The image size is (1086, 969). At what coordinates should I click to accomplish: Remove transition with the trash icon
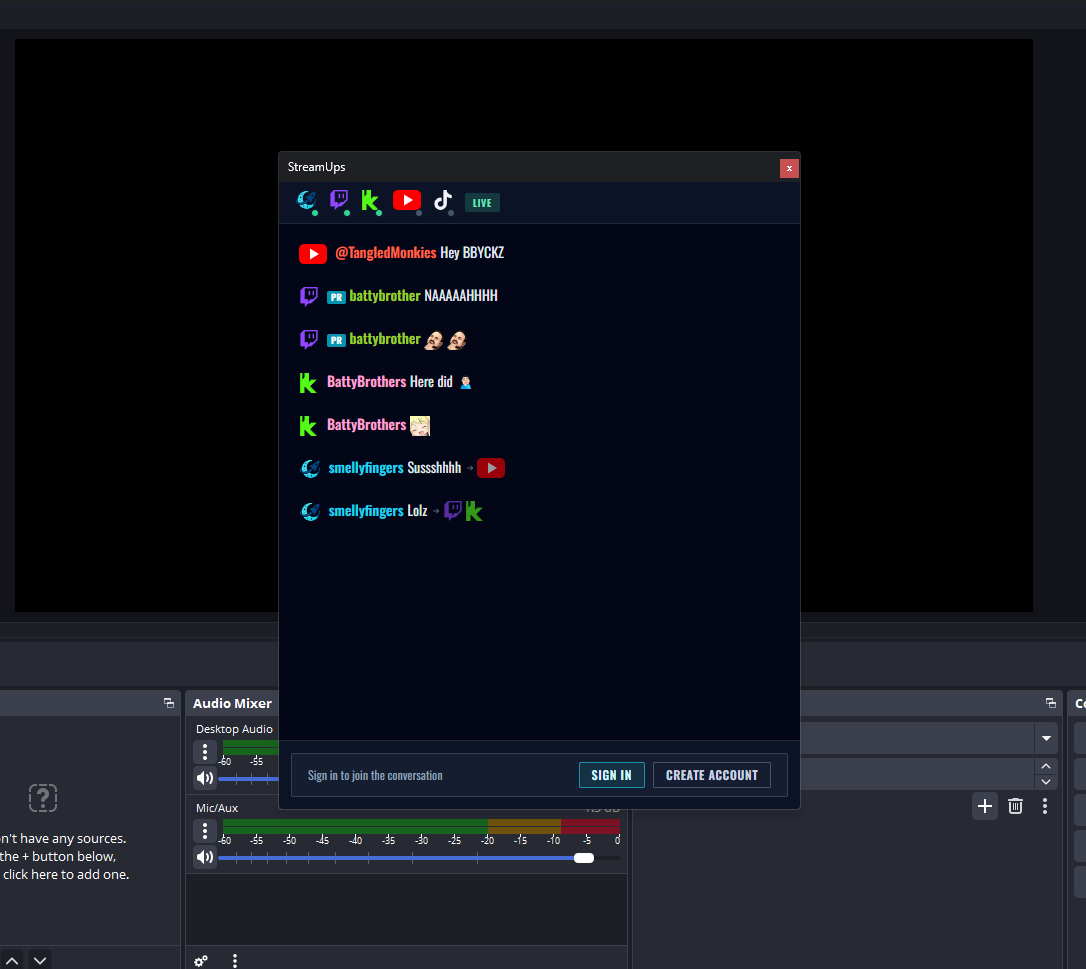[x=1015, y=806]
